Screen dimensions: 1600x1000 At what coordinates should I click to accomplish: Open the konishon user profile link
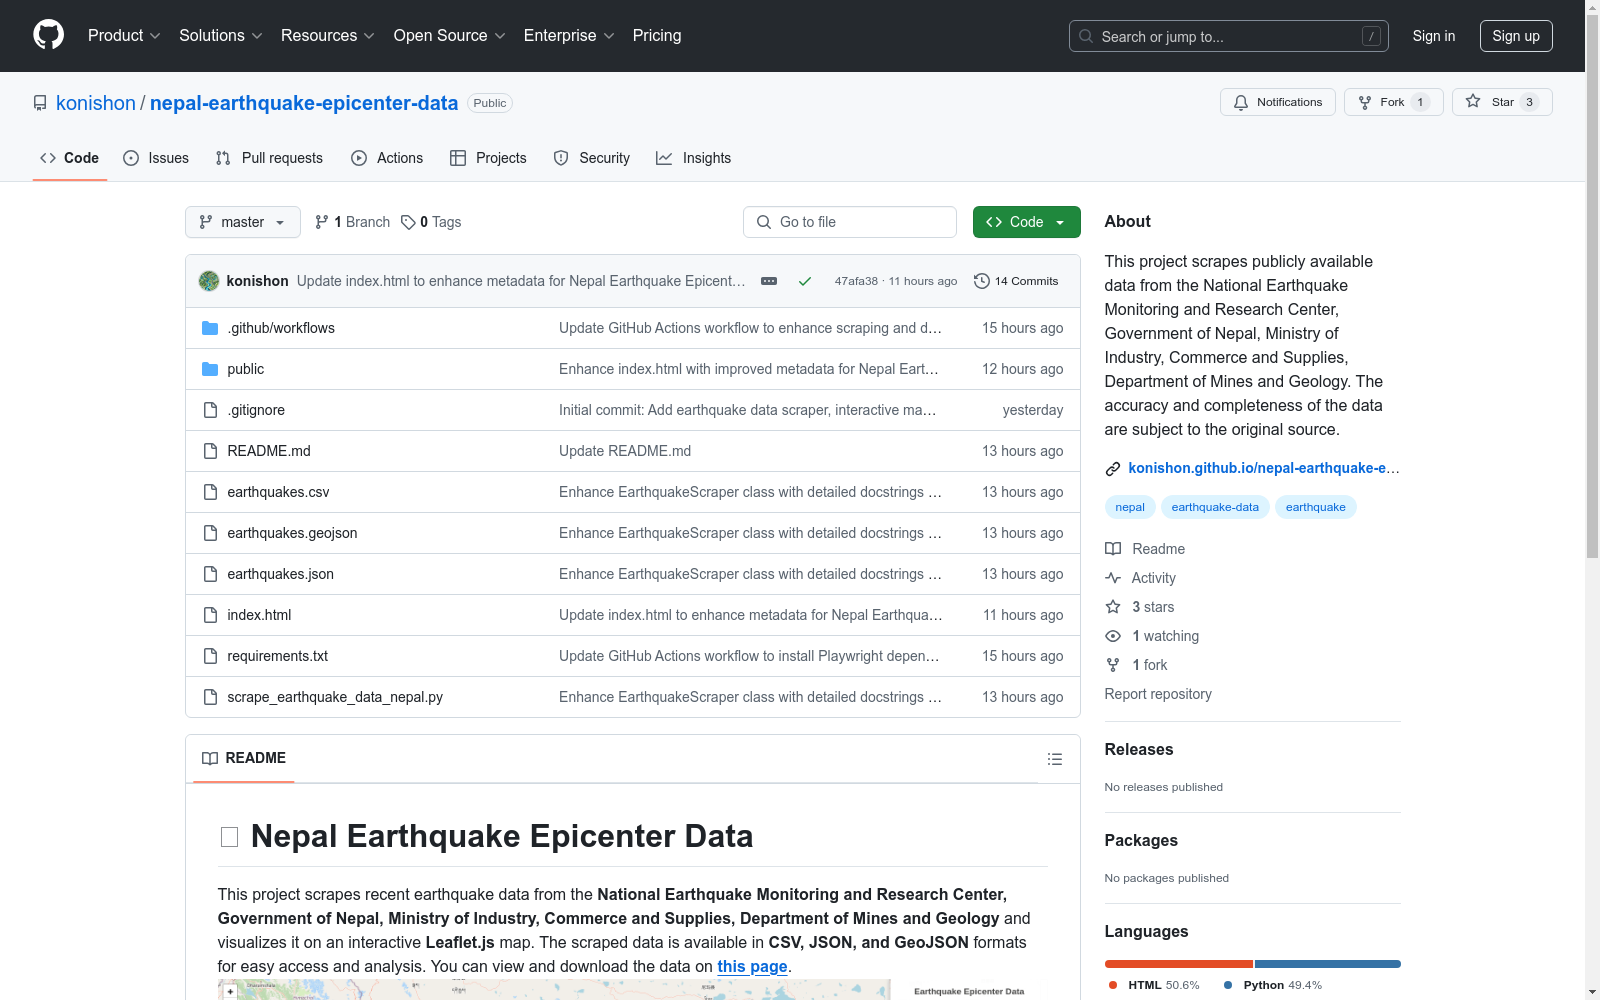tap(96, 103)
